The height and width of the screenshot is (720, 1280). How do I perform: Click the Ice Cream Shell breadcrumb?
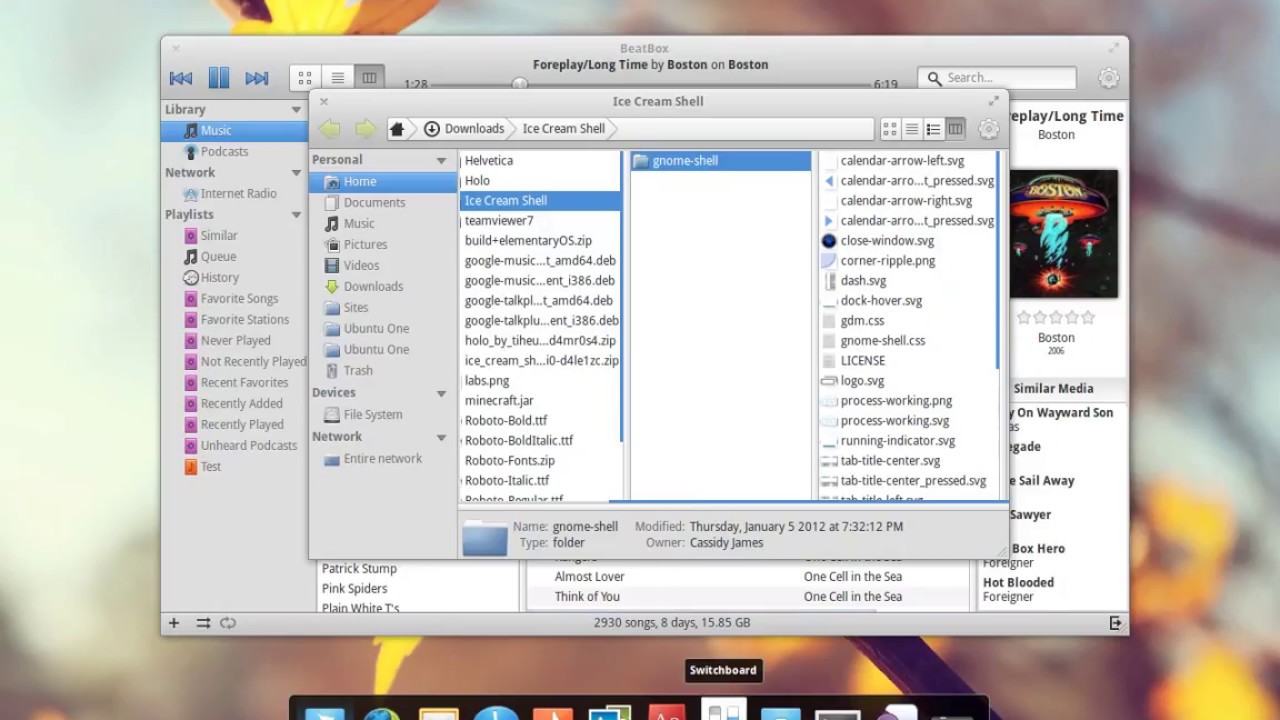pyautogui.click(x=564, y=128)
